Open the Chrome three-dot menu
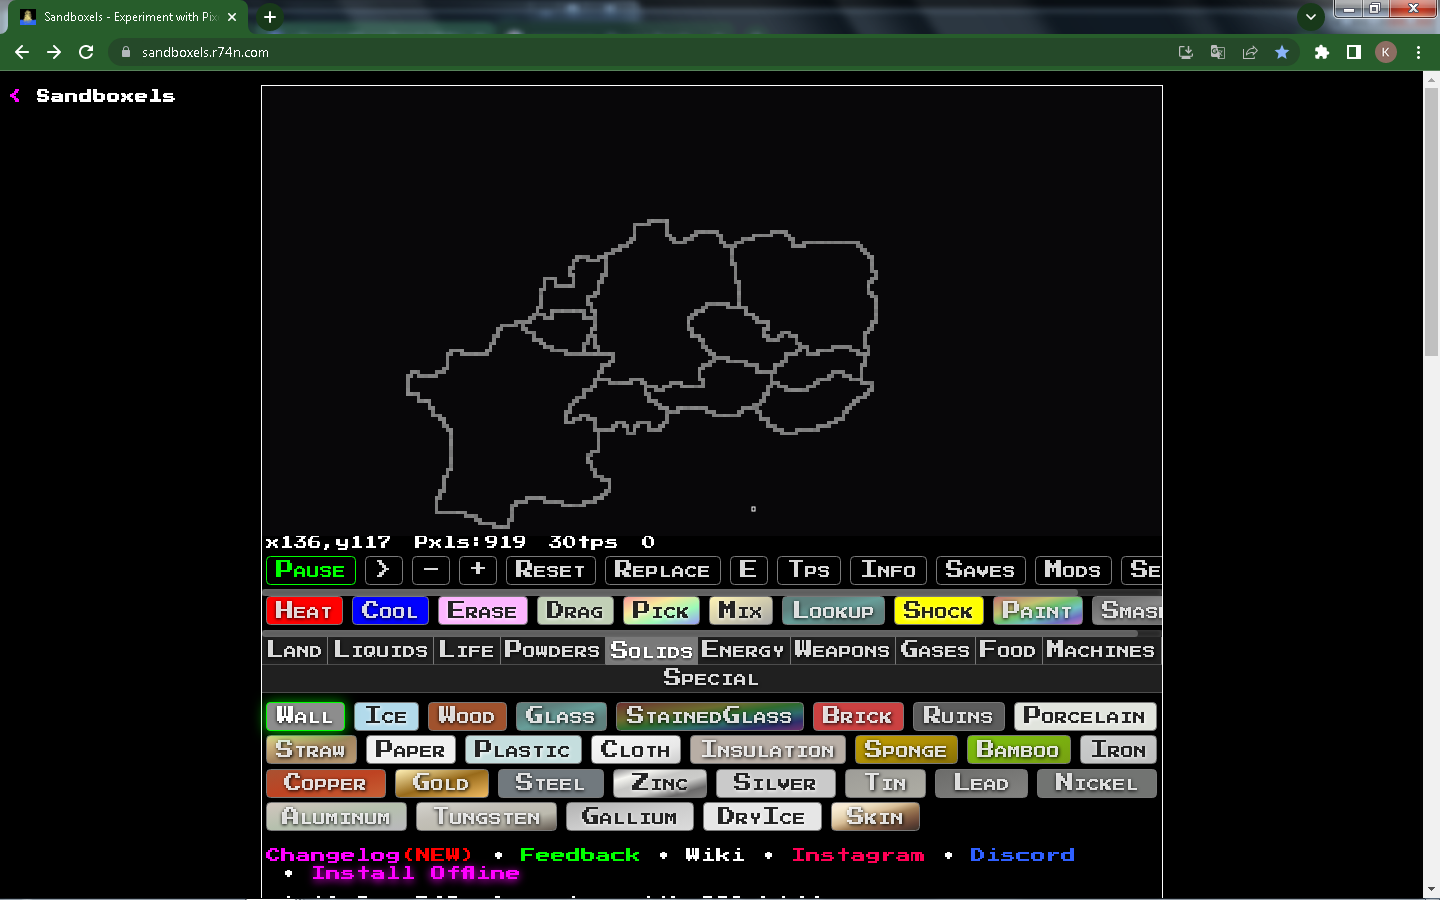 click(x=1418, y=52)
